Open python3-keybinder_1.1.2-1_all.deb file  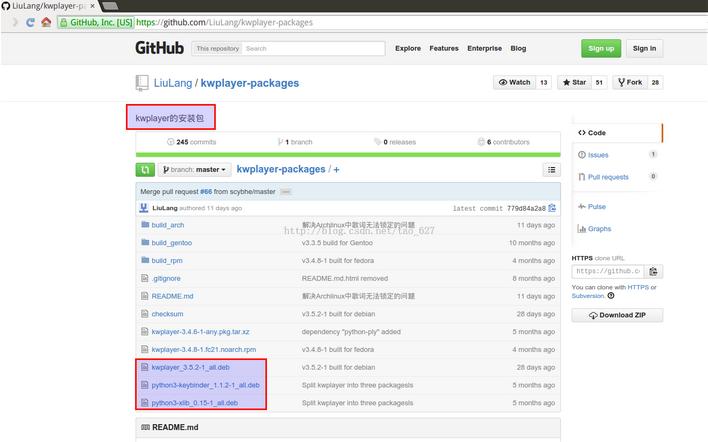[205, 385]
